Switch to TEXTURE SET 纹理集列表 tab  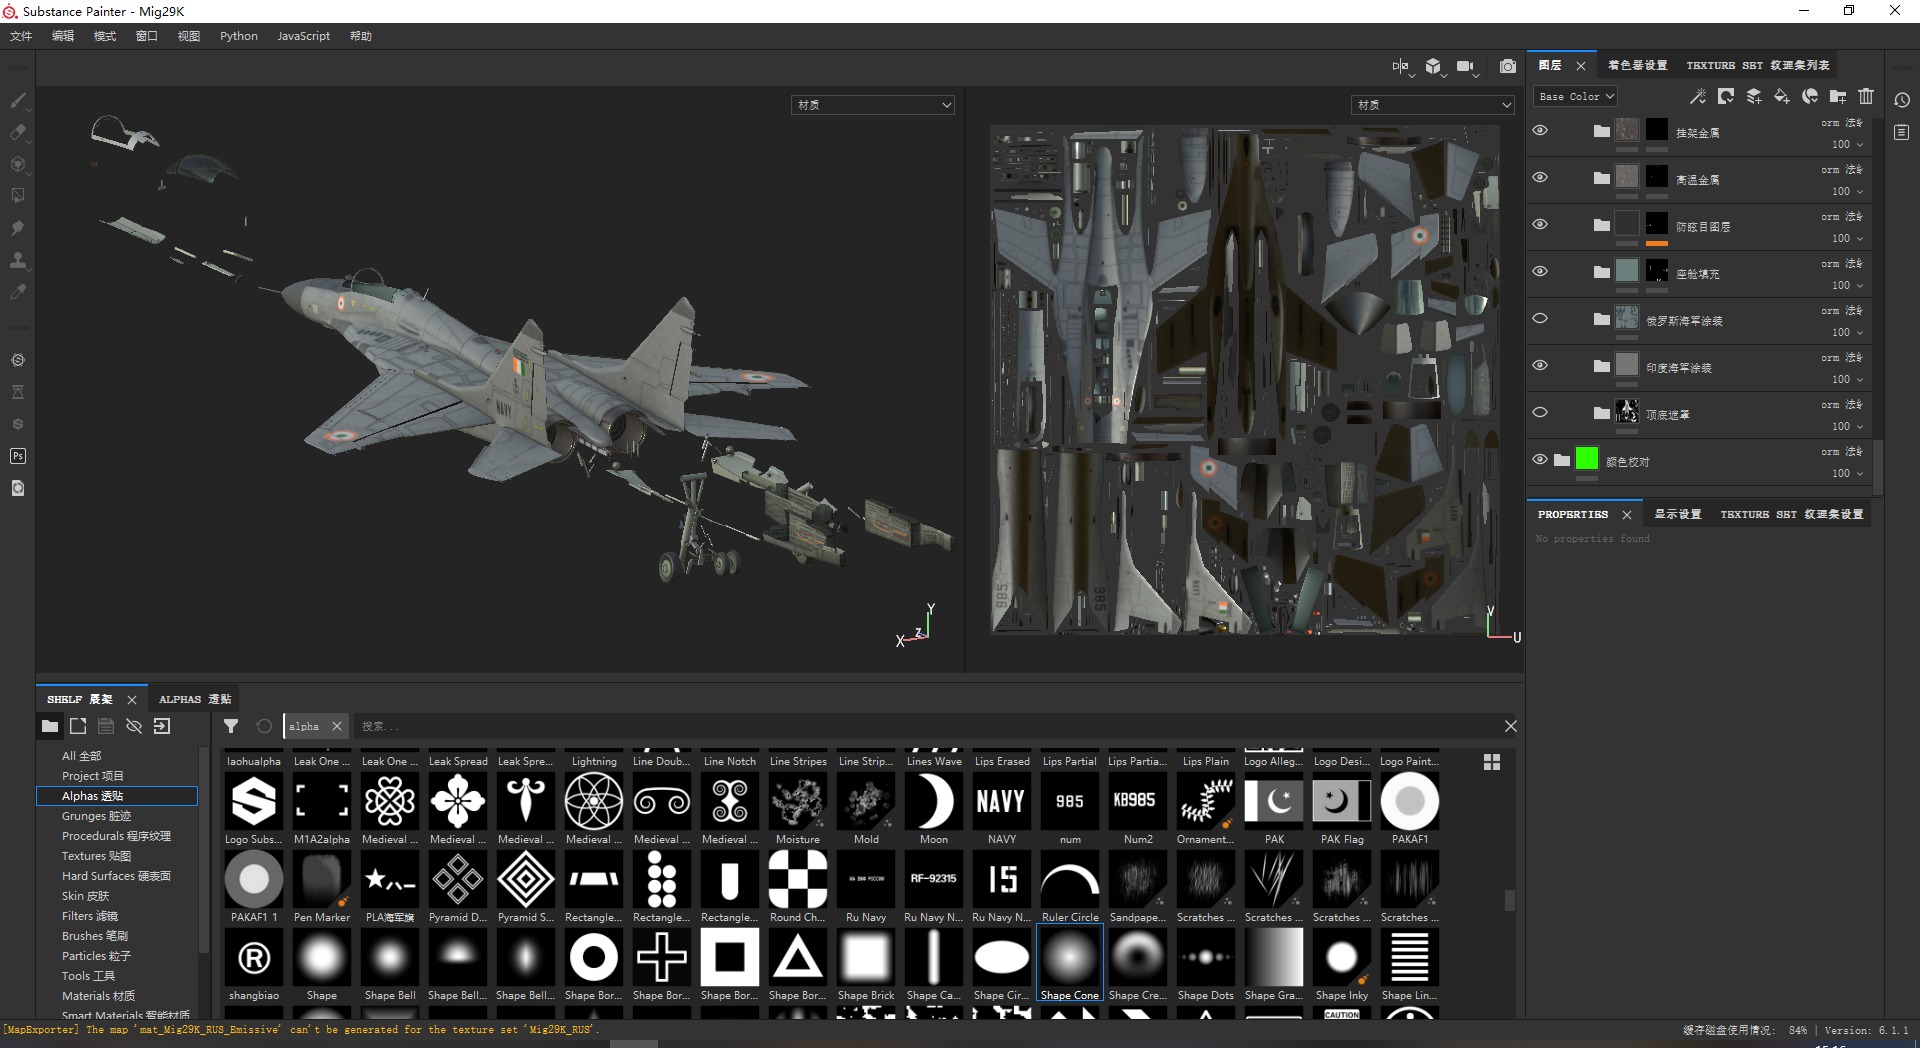click(1758, 65)
